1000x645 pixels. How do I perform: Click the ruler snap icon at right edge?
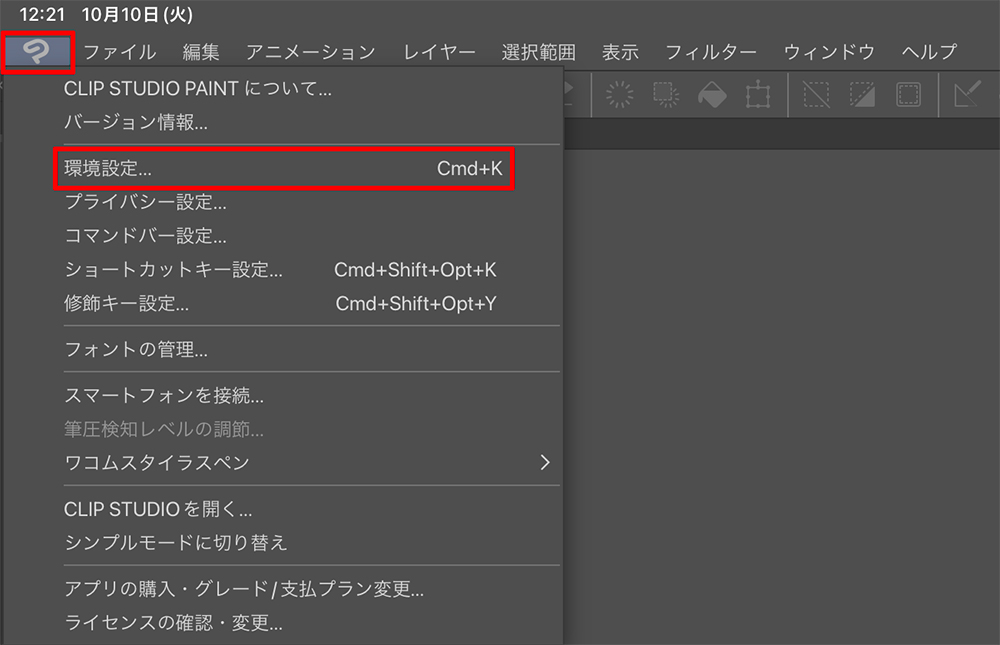click(968, 95)
